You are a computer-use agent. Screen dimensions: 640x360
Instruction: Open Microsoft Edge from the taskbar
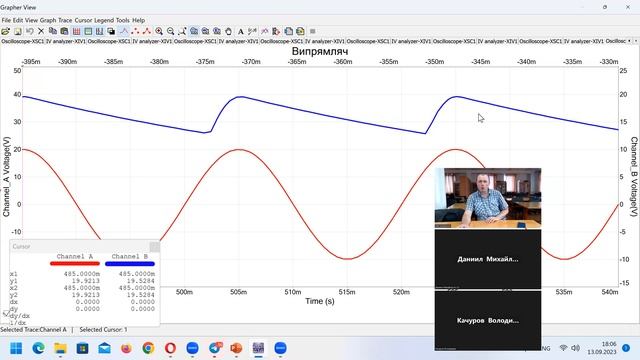(x=38, y=348)
